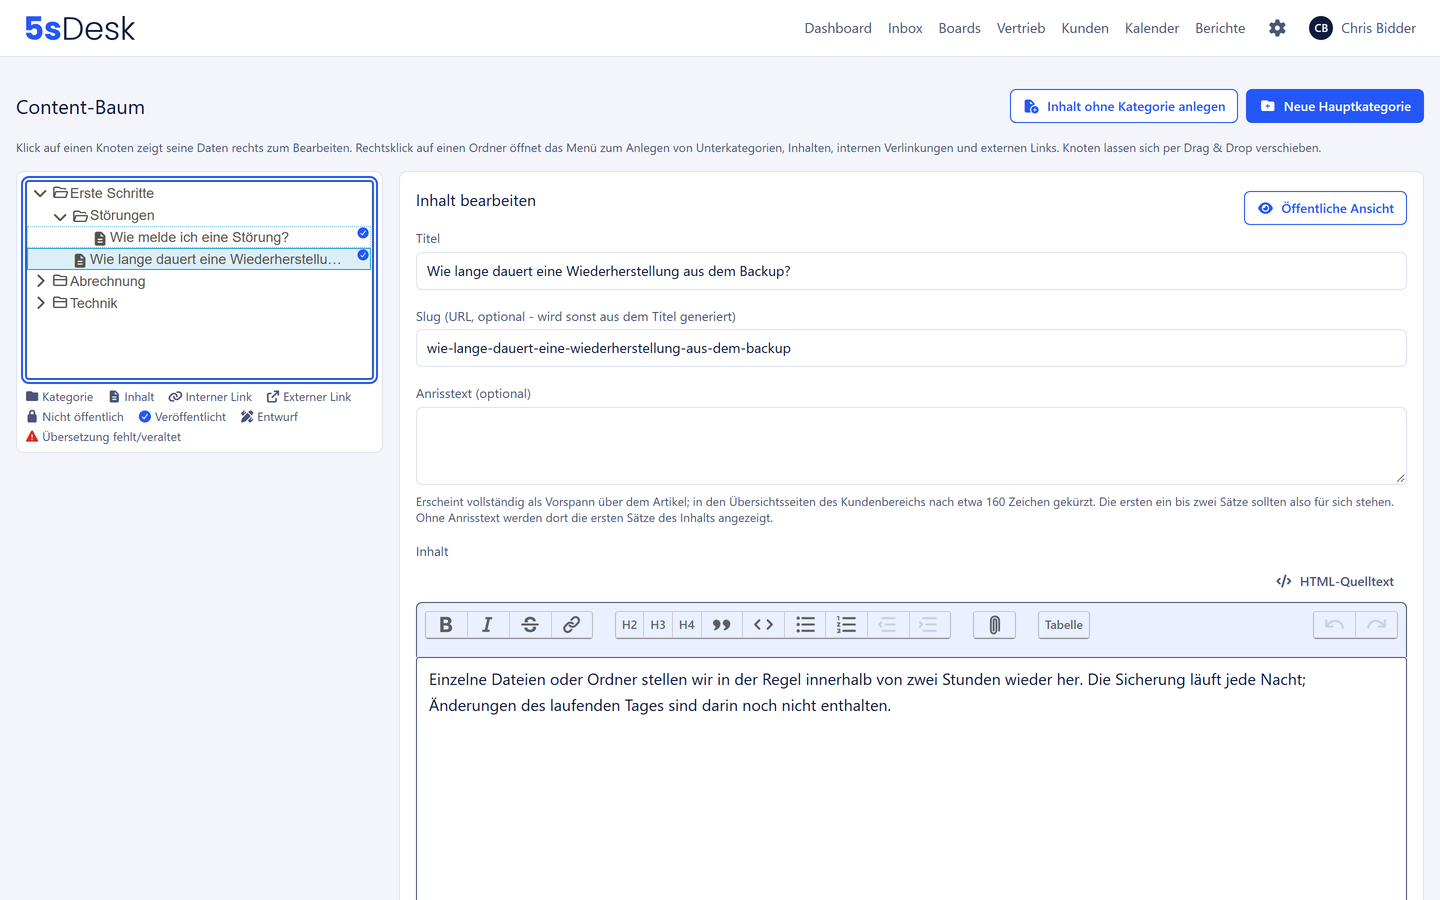Toggle italic text formatting
The height and width of the screenshot is (900, 1440).
tap(488, 625)
